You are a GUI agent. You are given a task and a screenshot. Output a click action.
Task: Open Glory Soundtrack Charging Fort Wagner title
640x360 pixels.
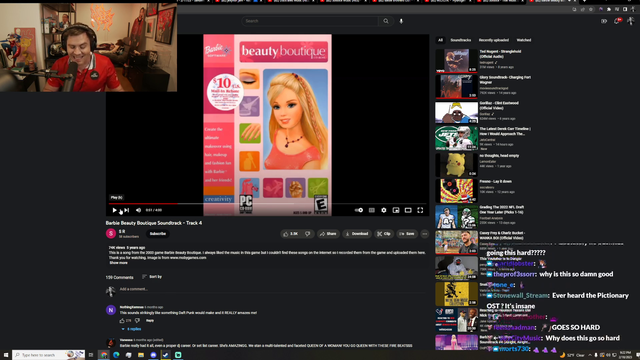(x=505, y=80)
